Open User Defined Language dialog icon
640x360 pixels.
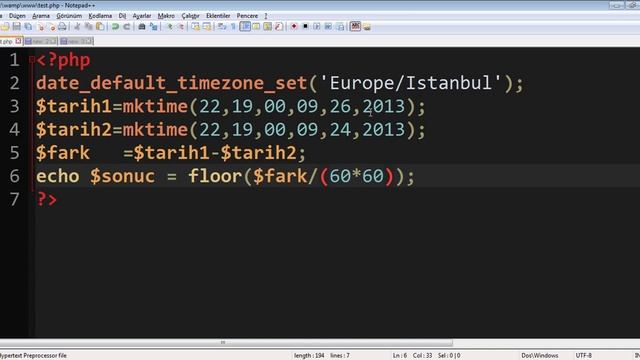(256, 27)
